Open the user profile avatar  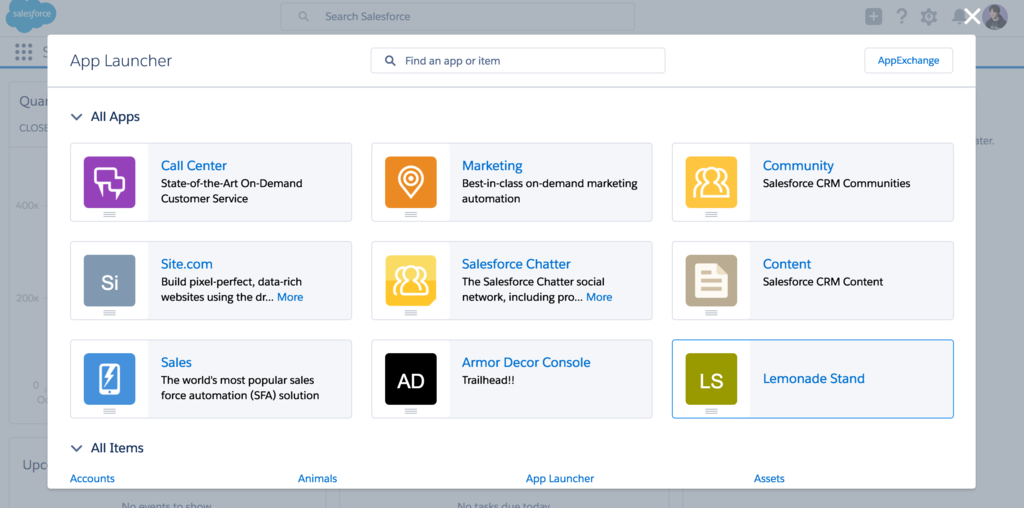995,17
